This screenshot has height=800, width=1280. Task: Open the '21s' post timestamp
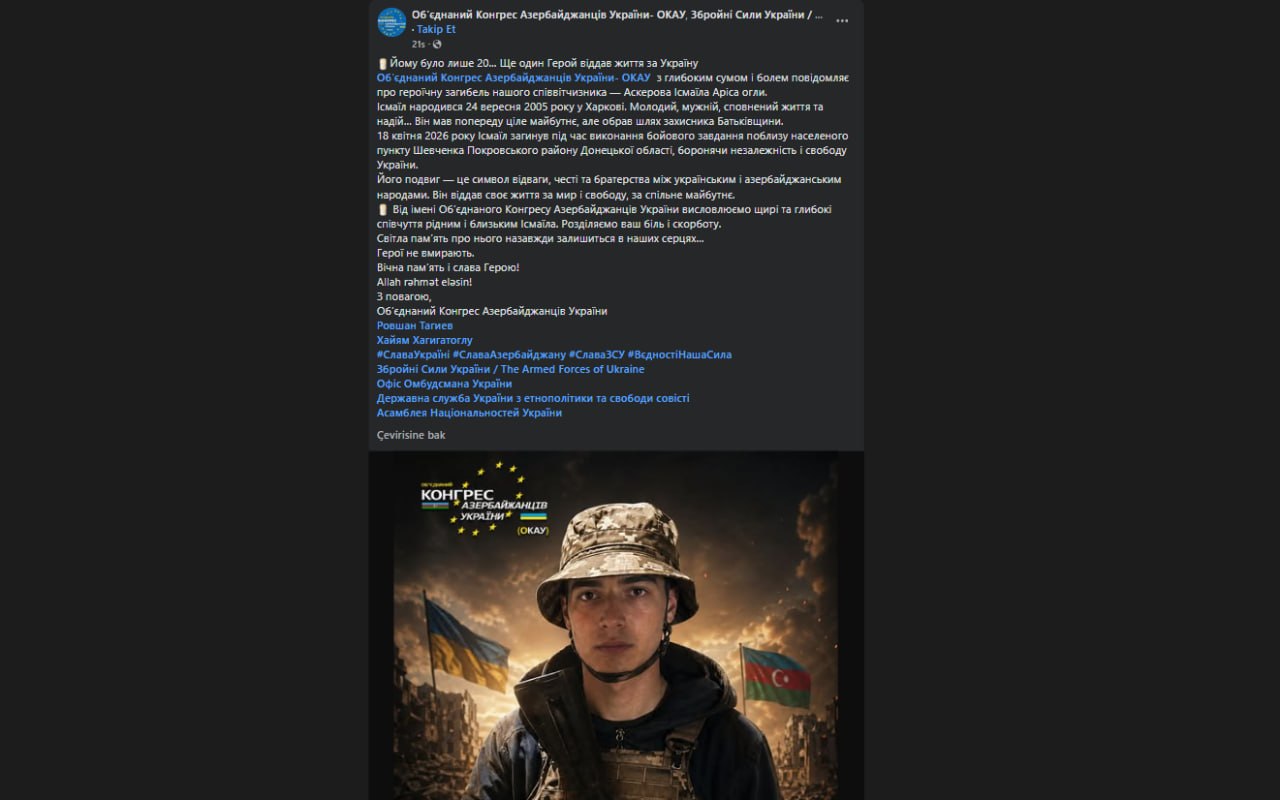[418, 44]
